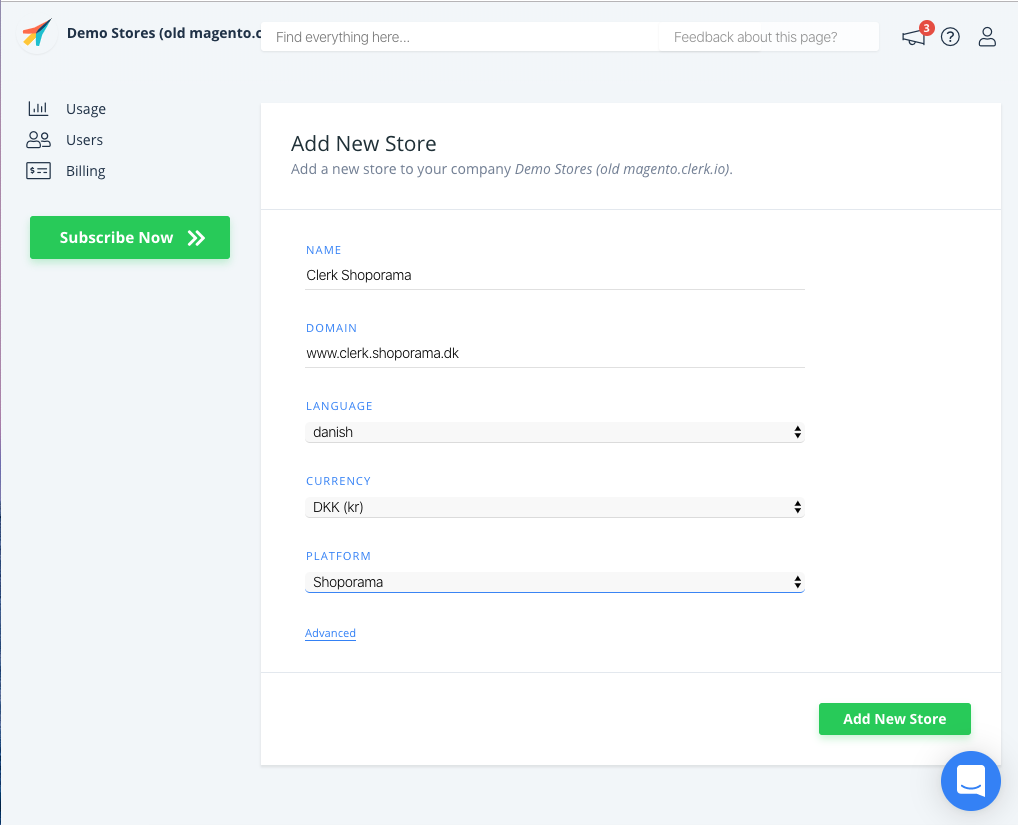Click the Find everything here search box
The image size is (1018, 825).
458,37
